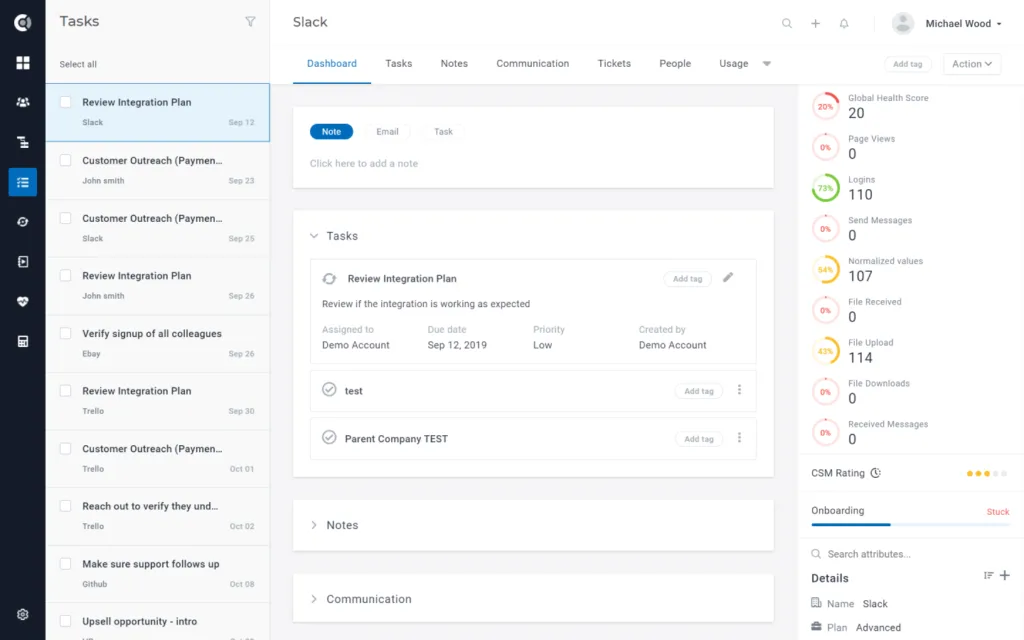The height and width of the screenshot is (640, 1024).
Task: Select the Email composer option
Action: pos(387,131)
